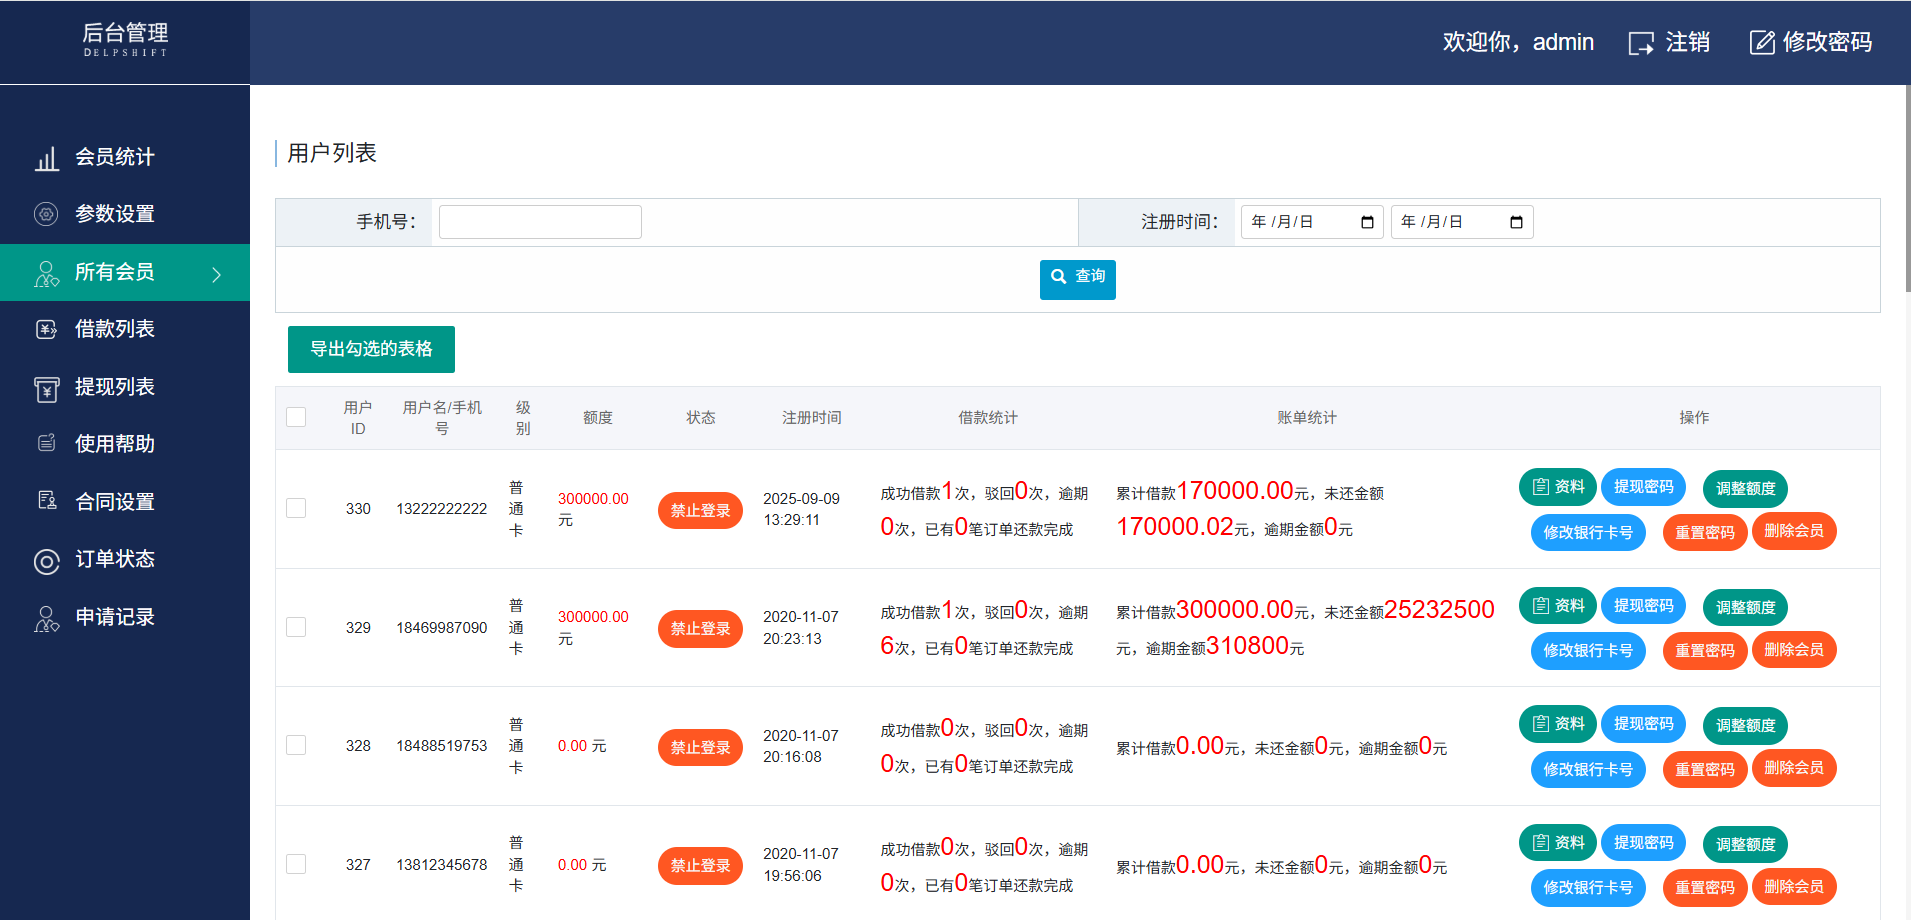This screenshot has height=920, width=1911.
Task: Toggle the select-all checkbox in table header
Action: click(x=296, y=417)
